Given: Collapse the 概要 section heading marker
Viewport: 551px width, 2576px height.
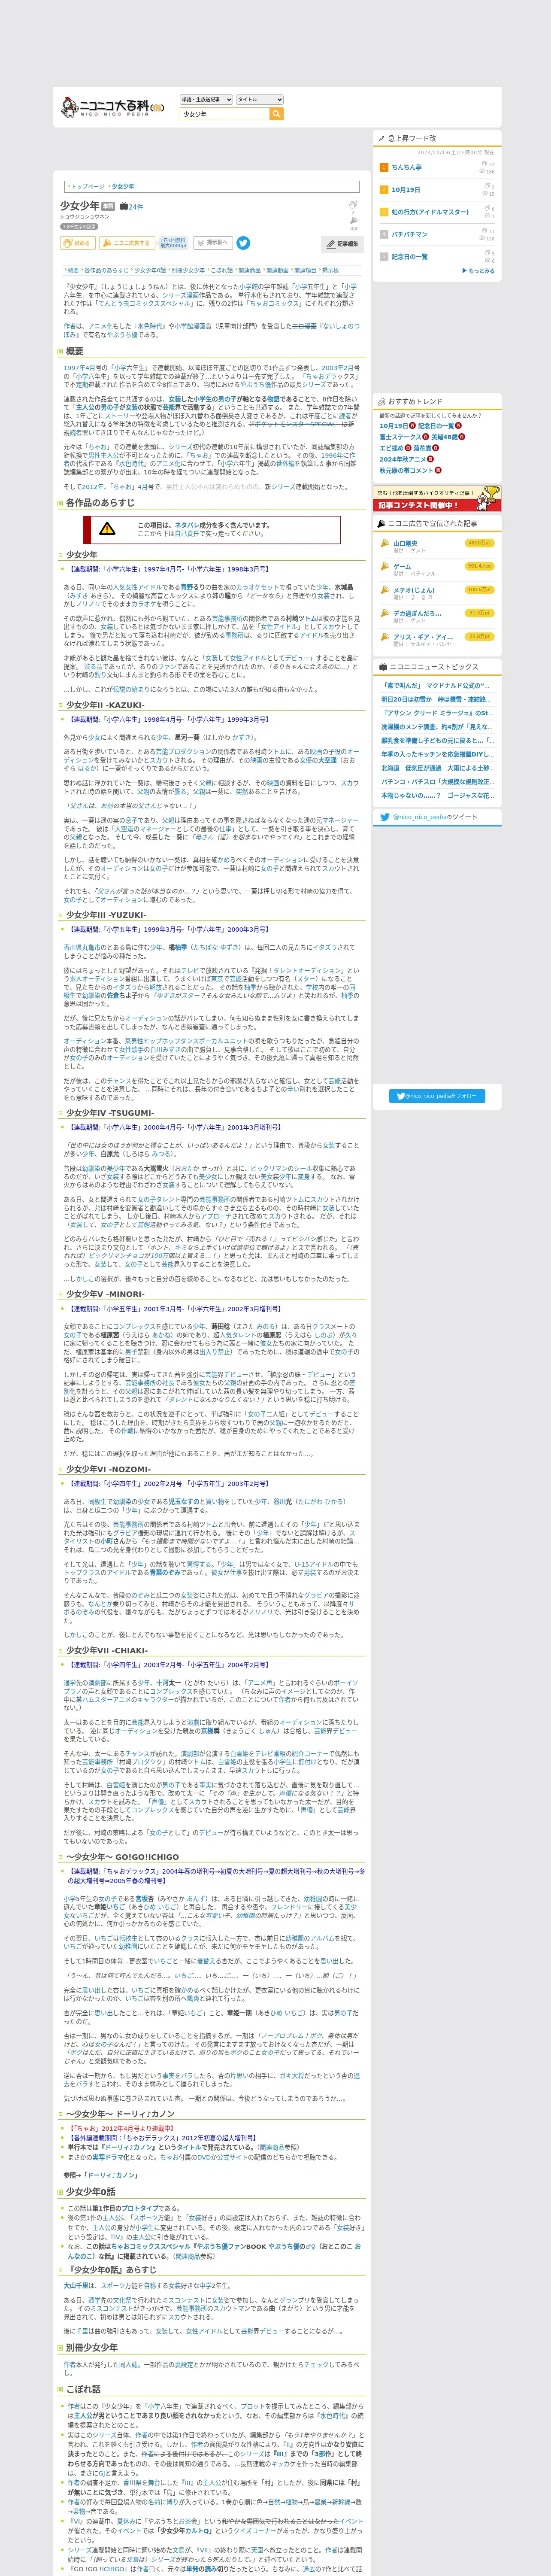Looking at the screenshot, I should [60, 352].
